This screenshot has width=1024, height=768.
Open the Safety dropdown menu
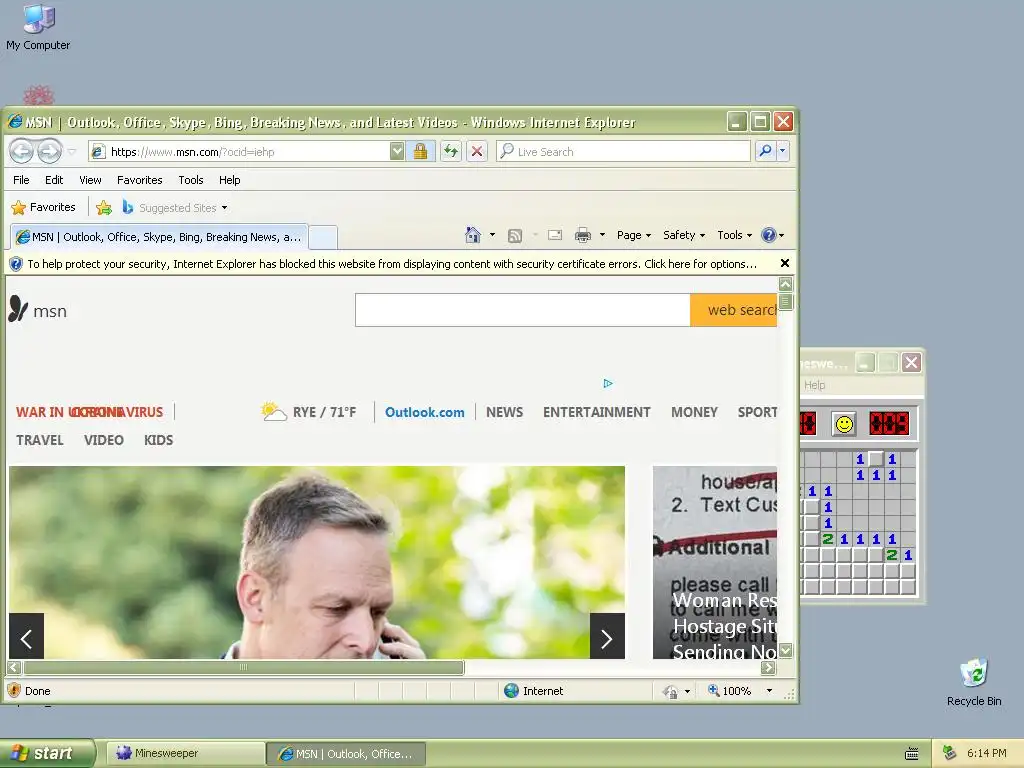coord(684,235)
